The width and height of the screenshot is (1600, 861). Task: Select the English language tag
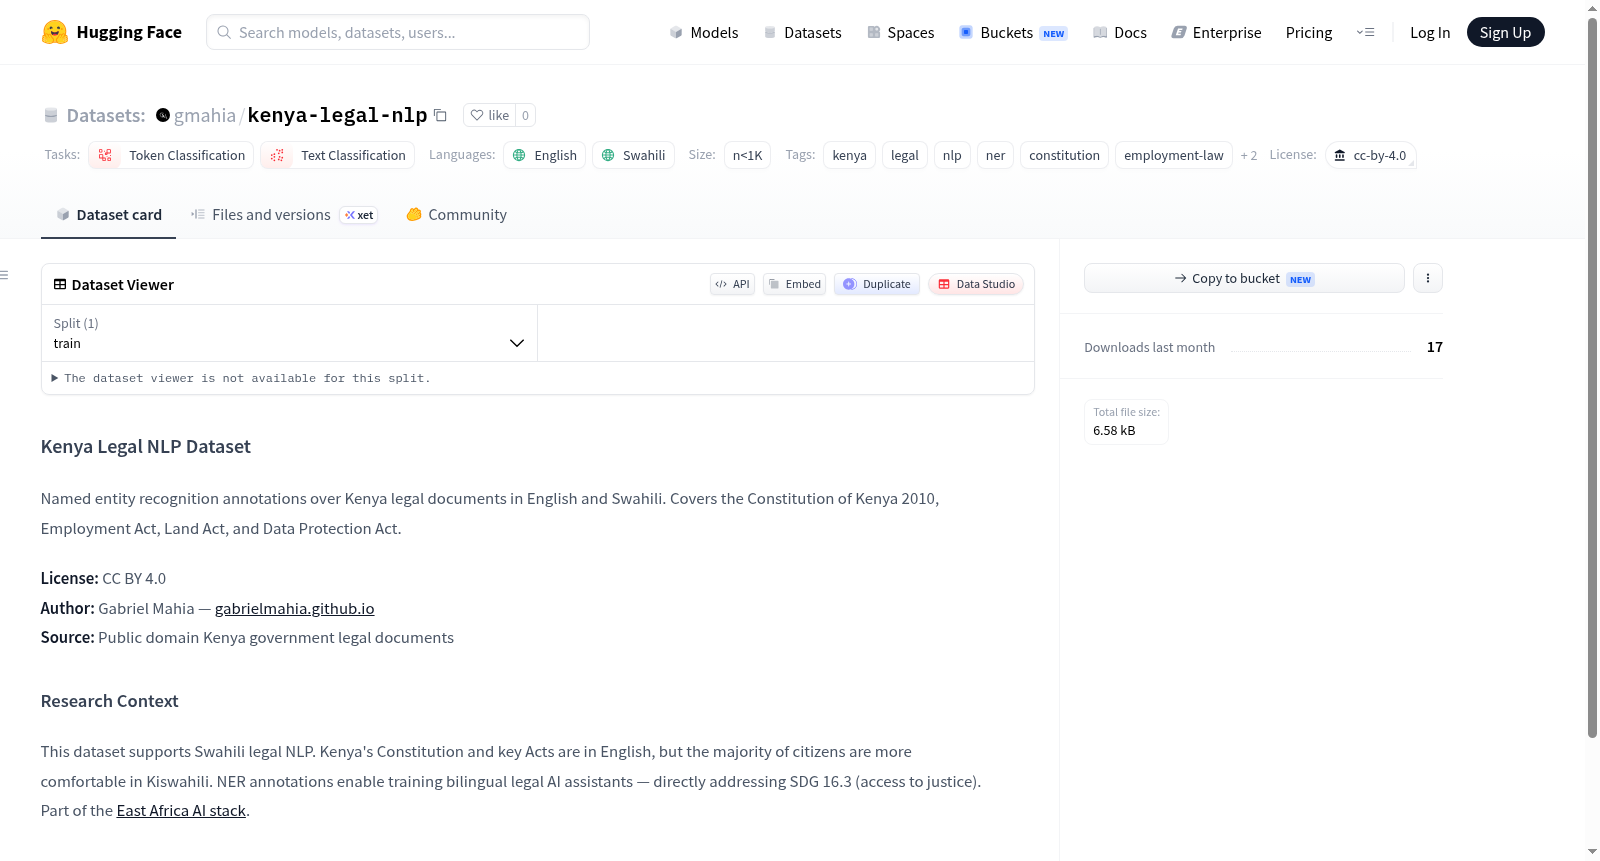pyautogui.click(x=545, y=155)
